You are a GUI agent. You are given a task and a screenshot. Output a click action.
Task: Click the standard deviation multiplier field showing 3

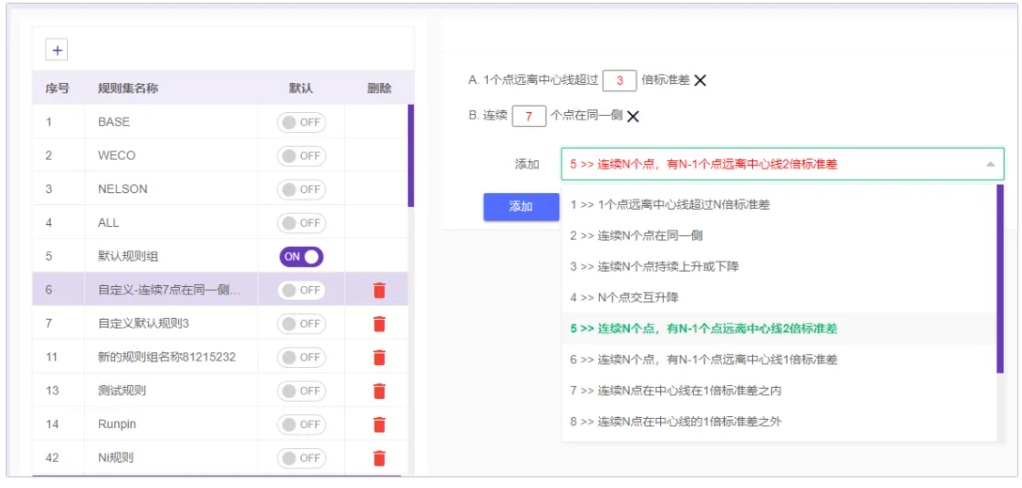pyautogui.click(x=619, y=81)
